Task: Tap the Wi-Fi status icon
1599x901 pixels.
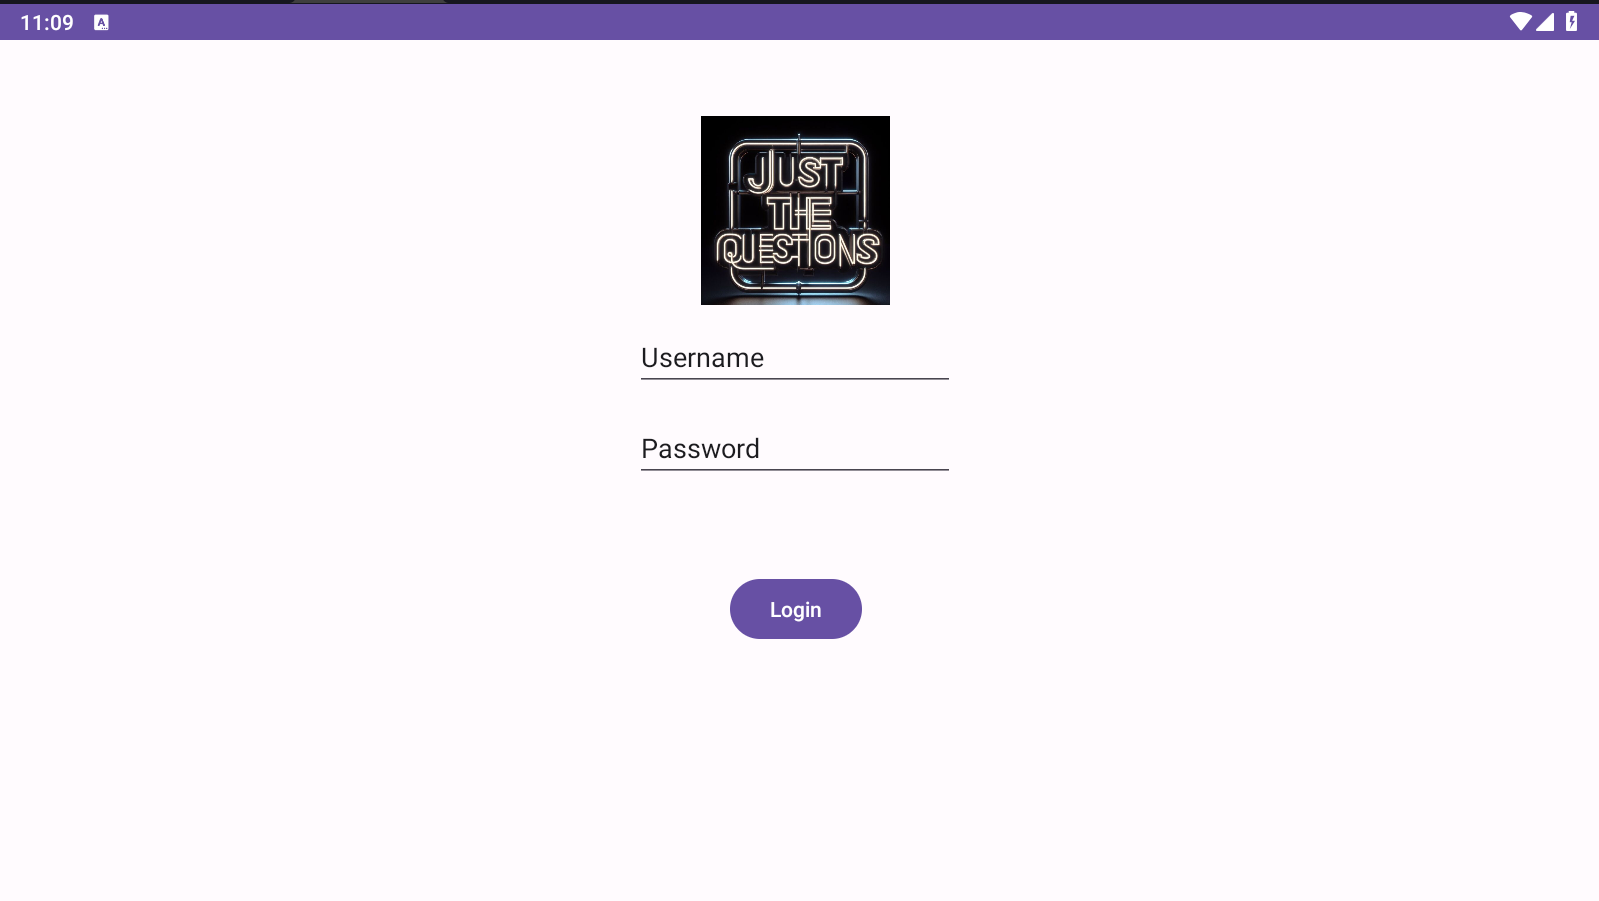Action: [1520, 21]
